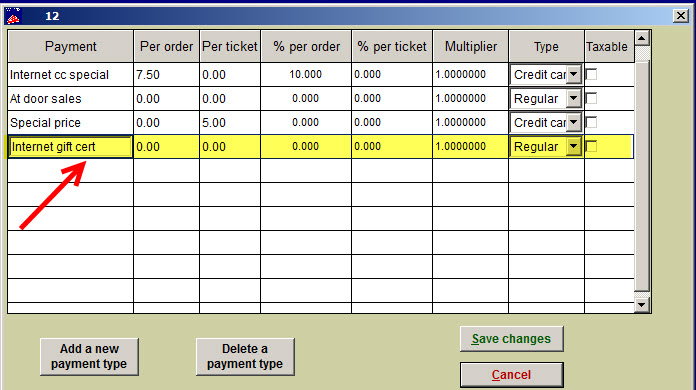Tick Taxable for Internet gift cert
The height and width of the screenshot is (390, 696).
tap(591, 146)
